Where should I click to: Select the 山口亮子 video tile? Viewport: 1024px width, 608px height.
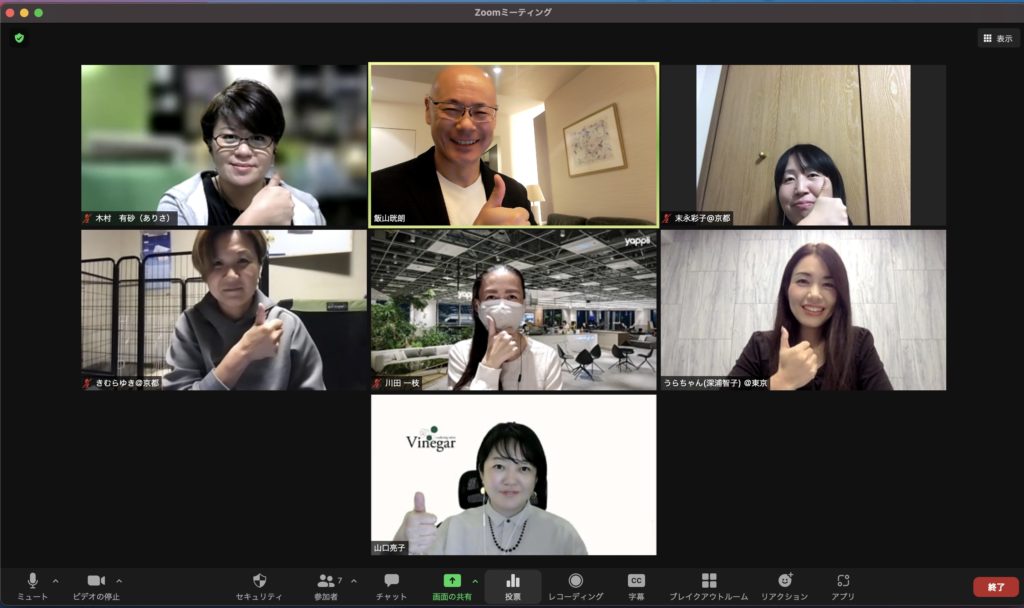514,475
